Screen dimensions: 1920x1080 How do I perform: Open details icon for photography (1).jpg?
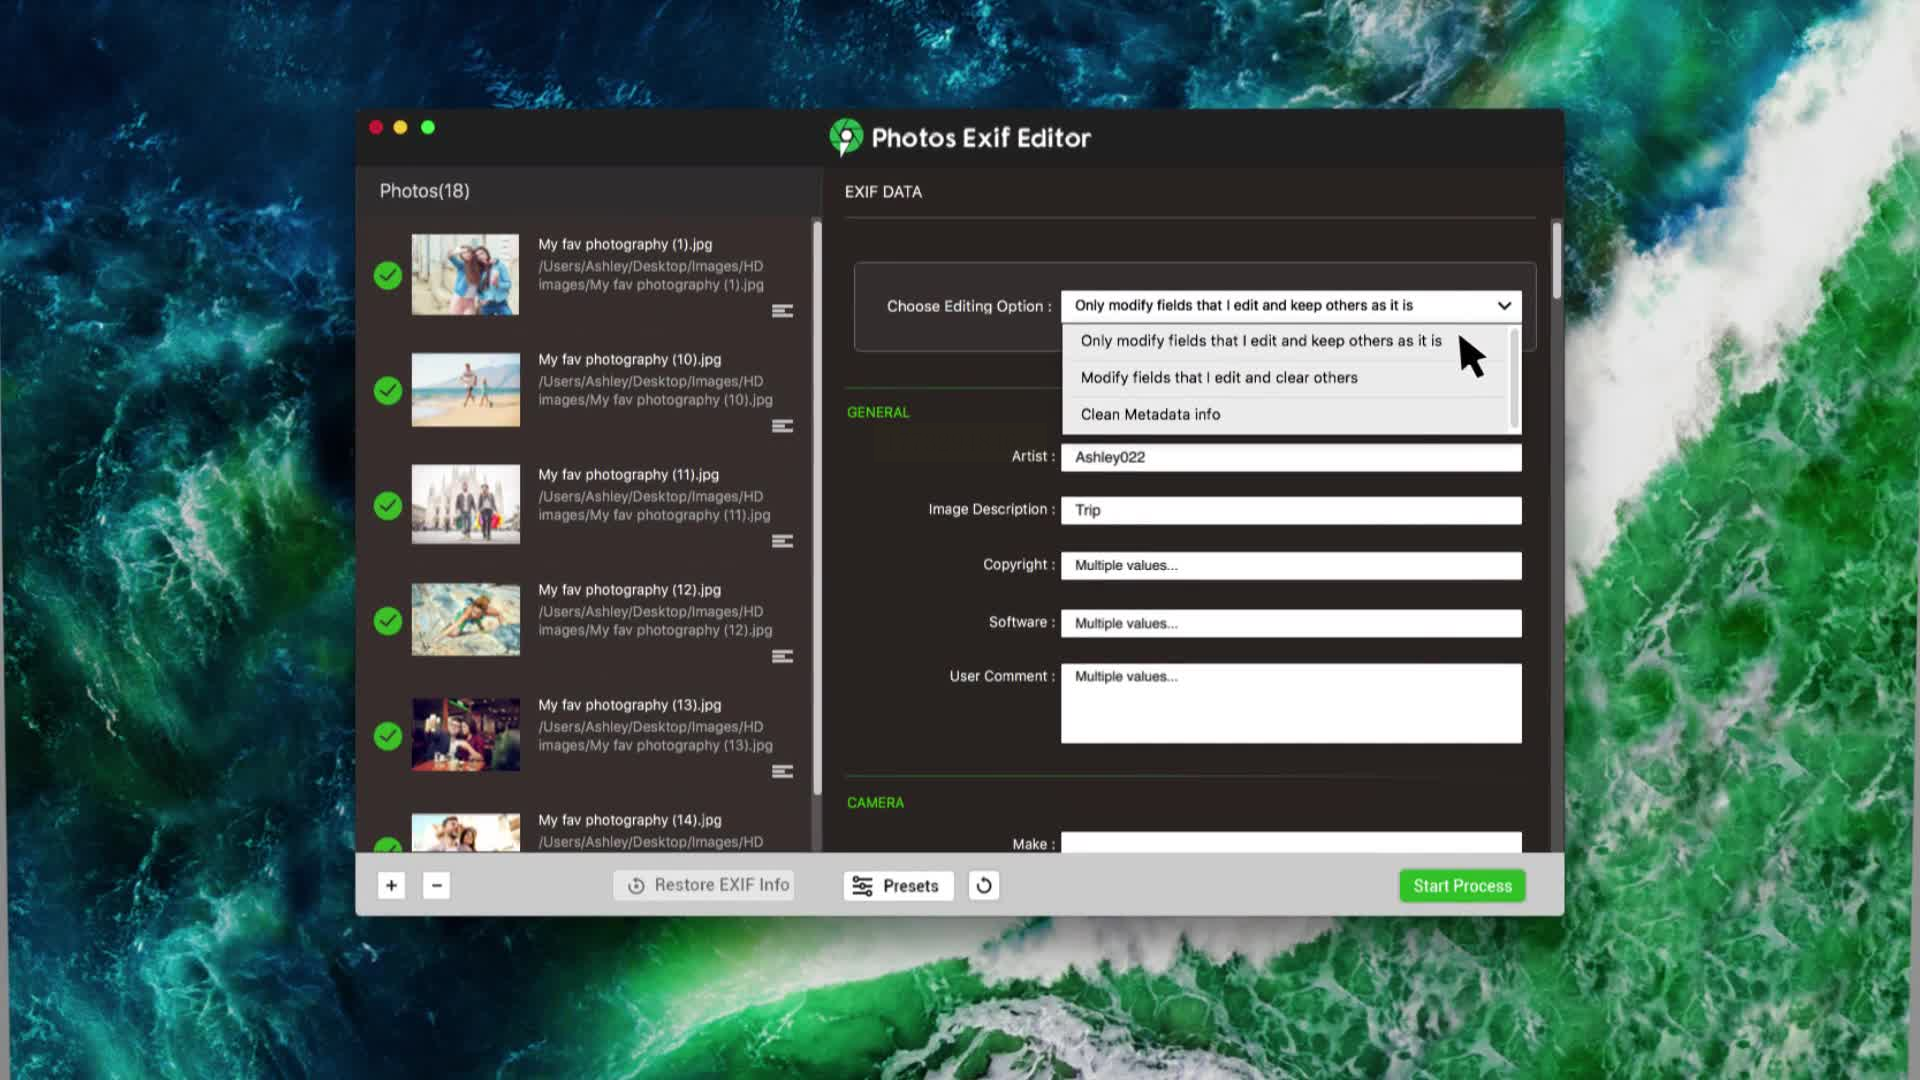(x=782, y=311)
